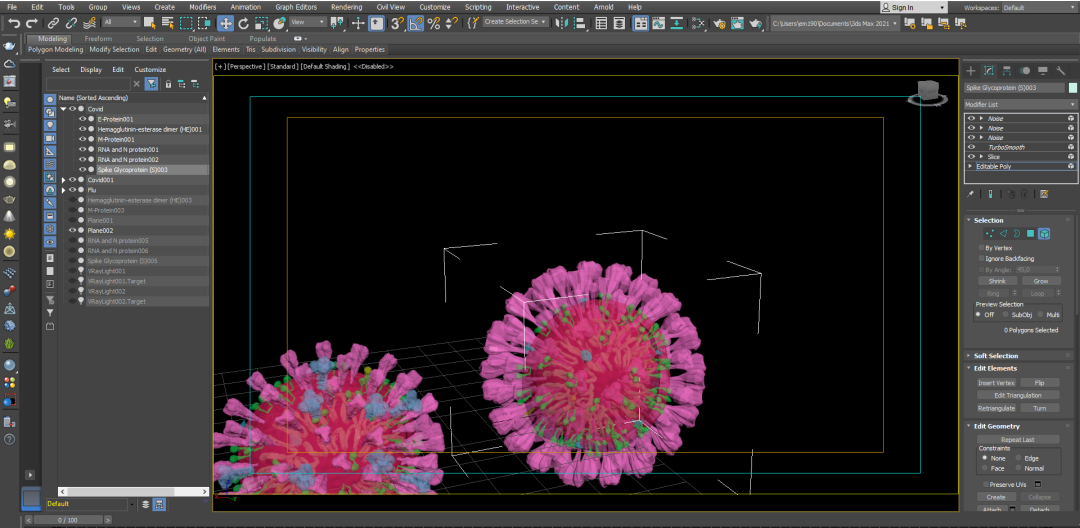Hide the TurboSmooth modifier eye icon
1080x528 pixels.
tap(971, 147)
